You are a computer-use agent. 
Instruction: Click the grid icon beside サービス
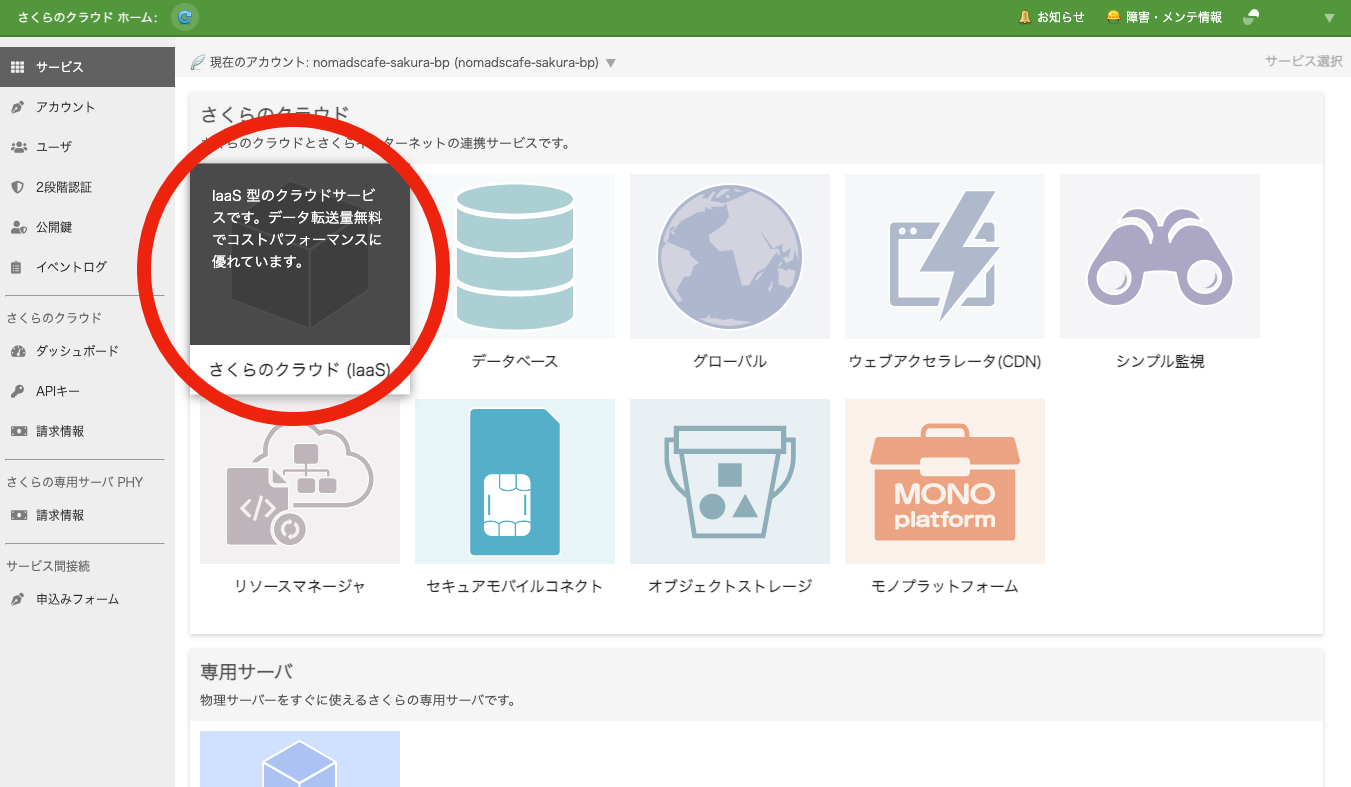point(17,67)
